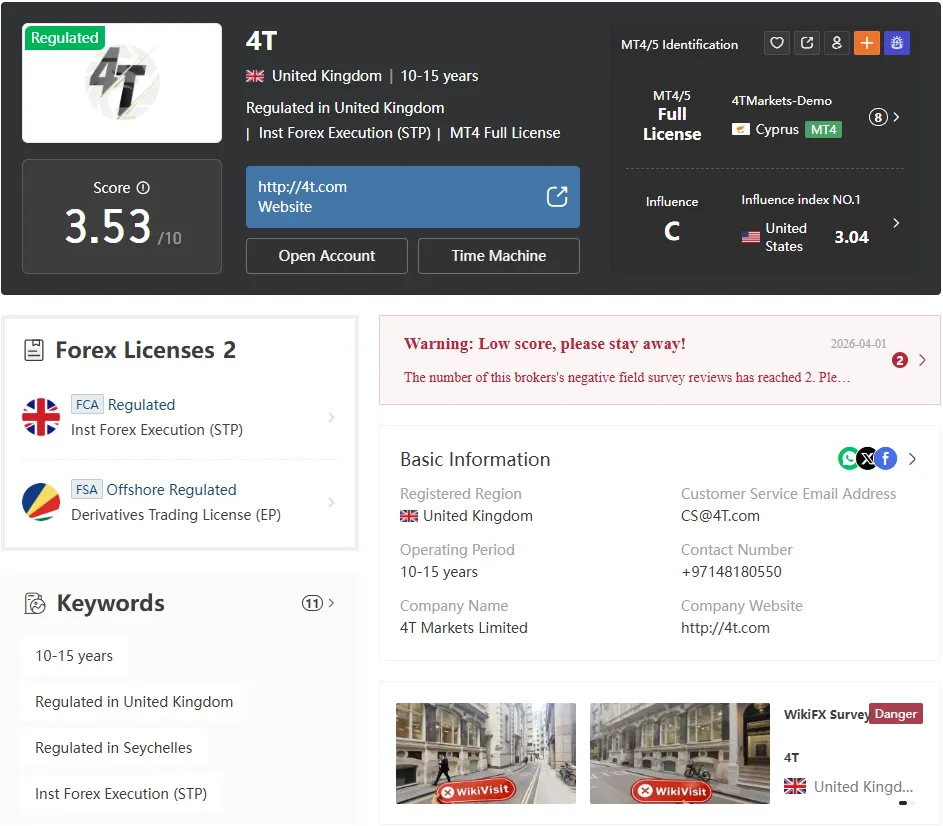Click the Open Account button
943x826 pixels.
[327, 256]
